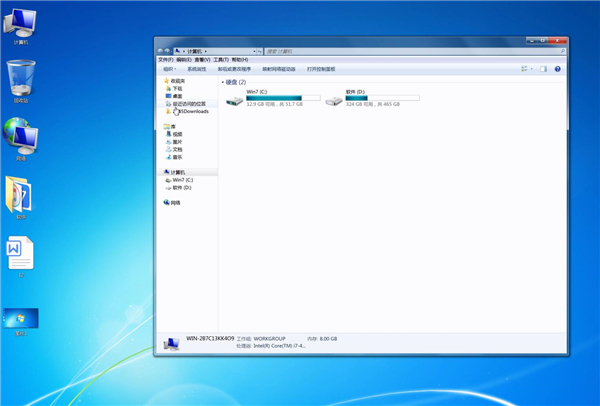Click the Forward navigation arrow
The height and width of the screenshot is (406, 600).
(167, 51)
